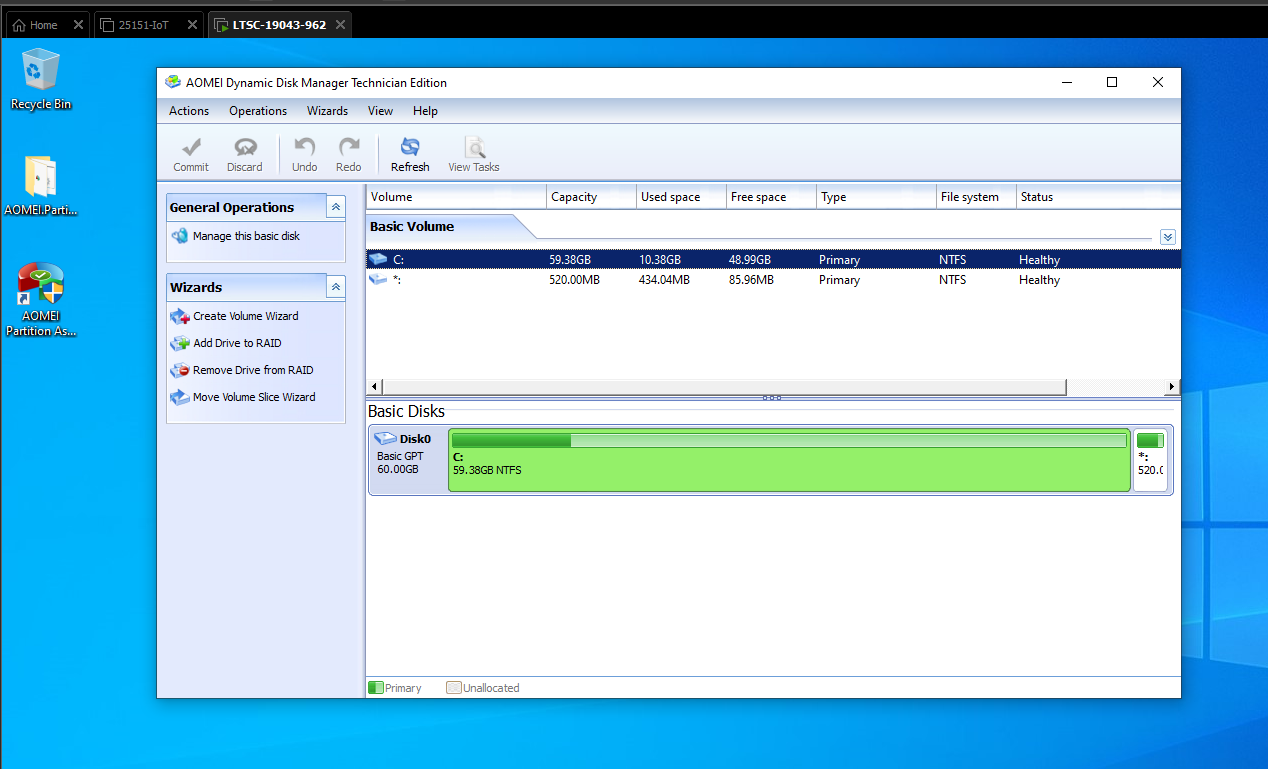Click the 48.99GB free space cell
The width and height of the screenshot is (1268, 769).
750,260
